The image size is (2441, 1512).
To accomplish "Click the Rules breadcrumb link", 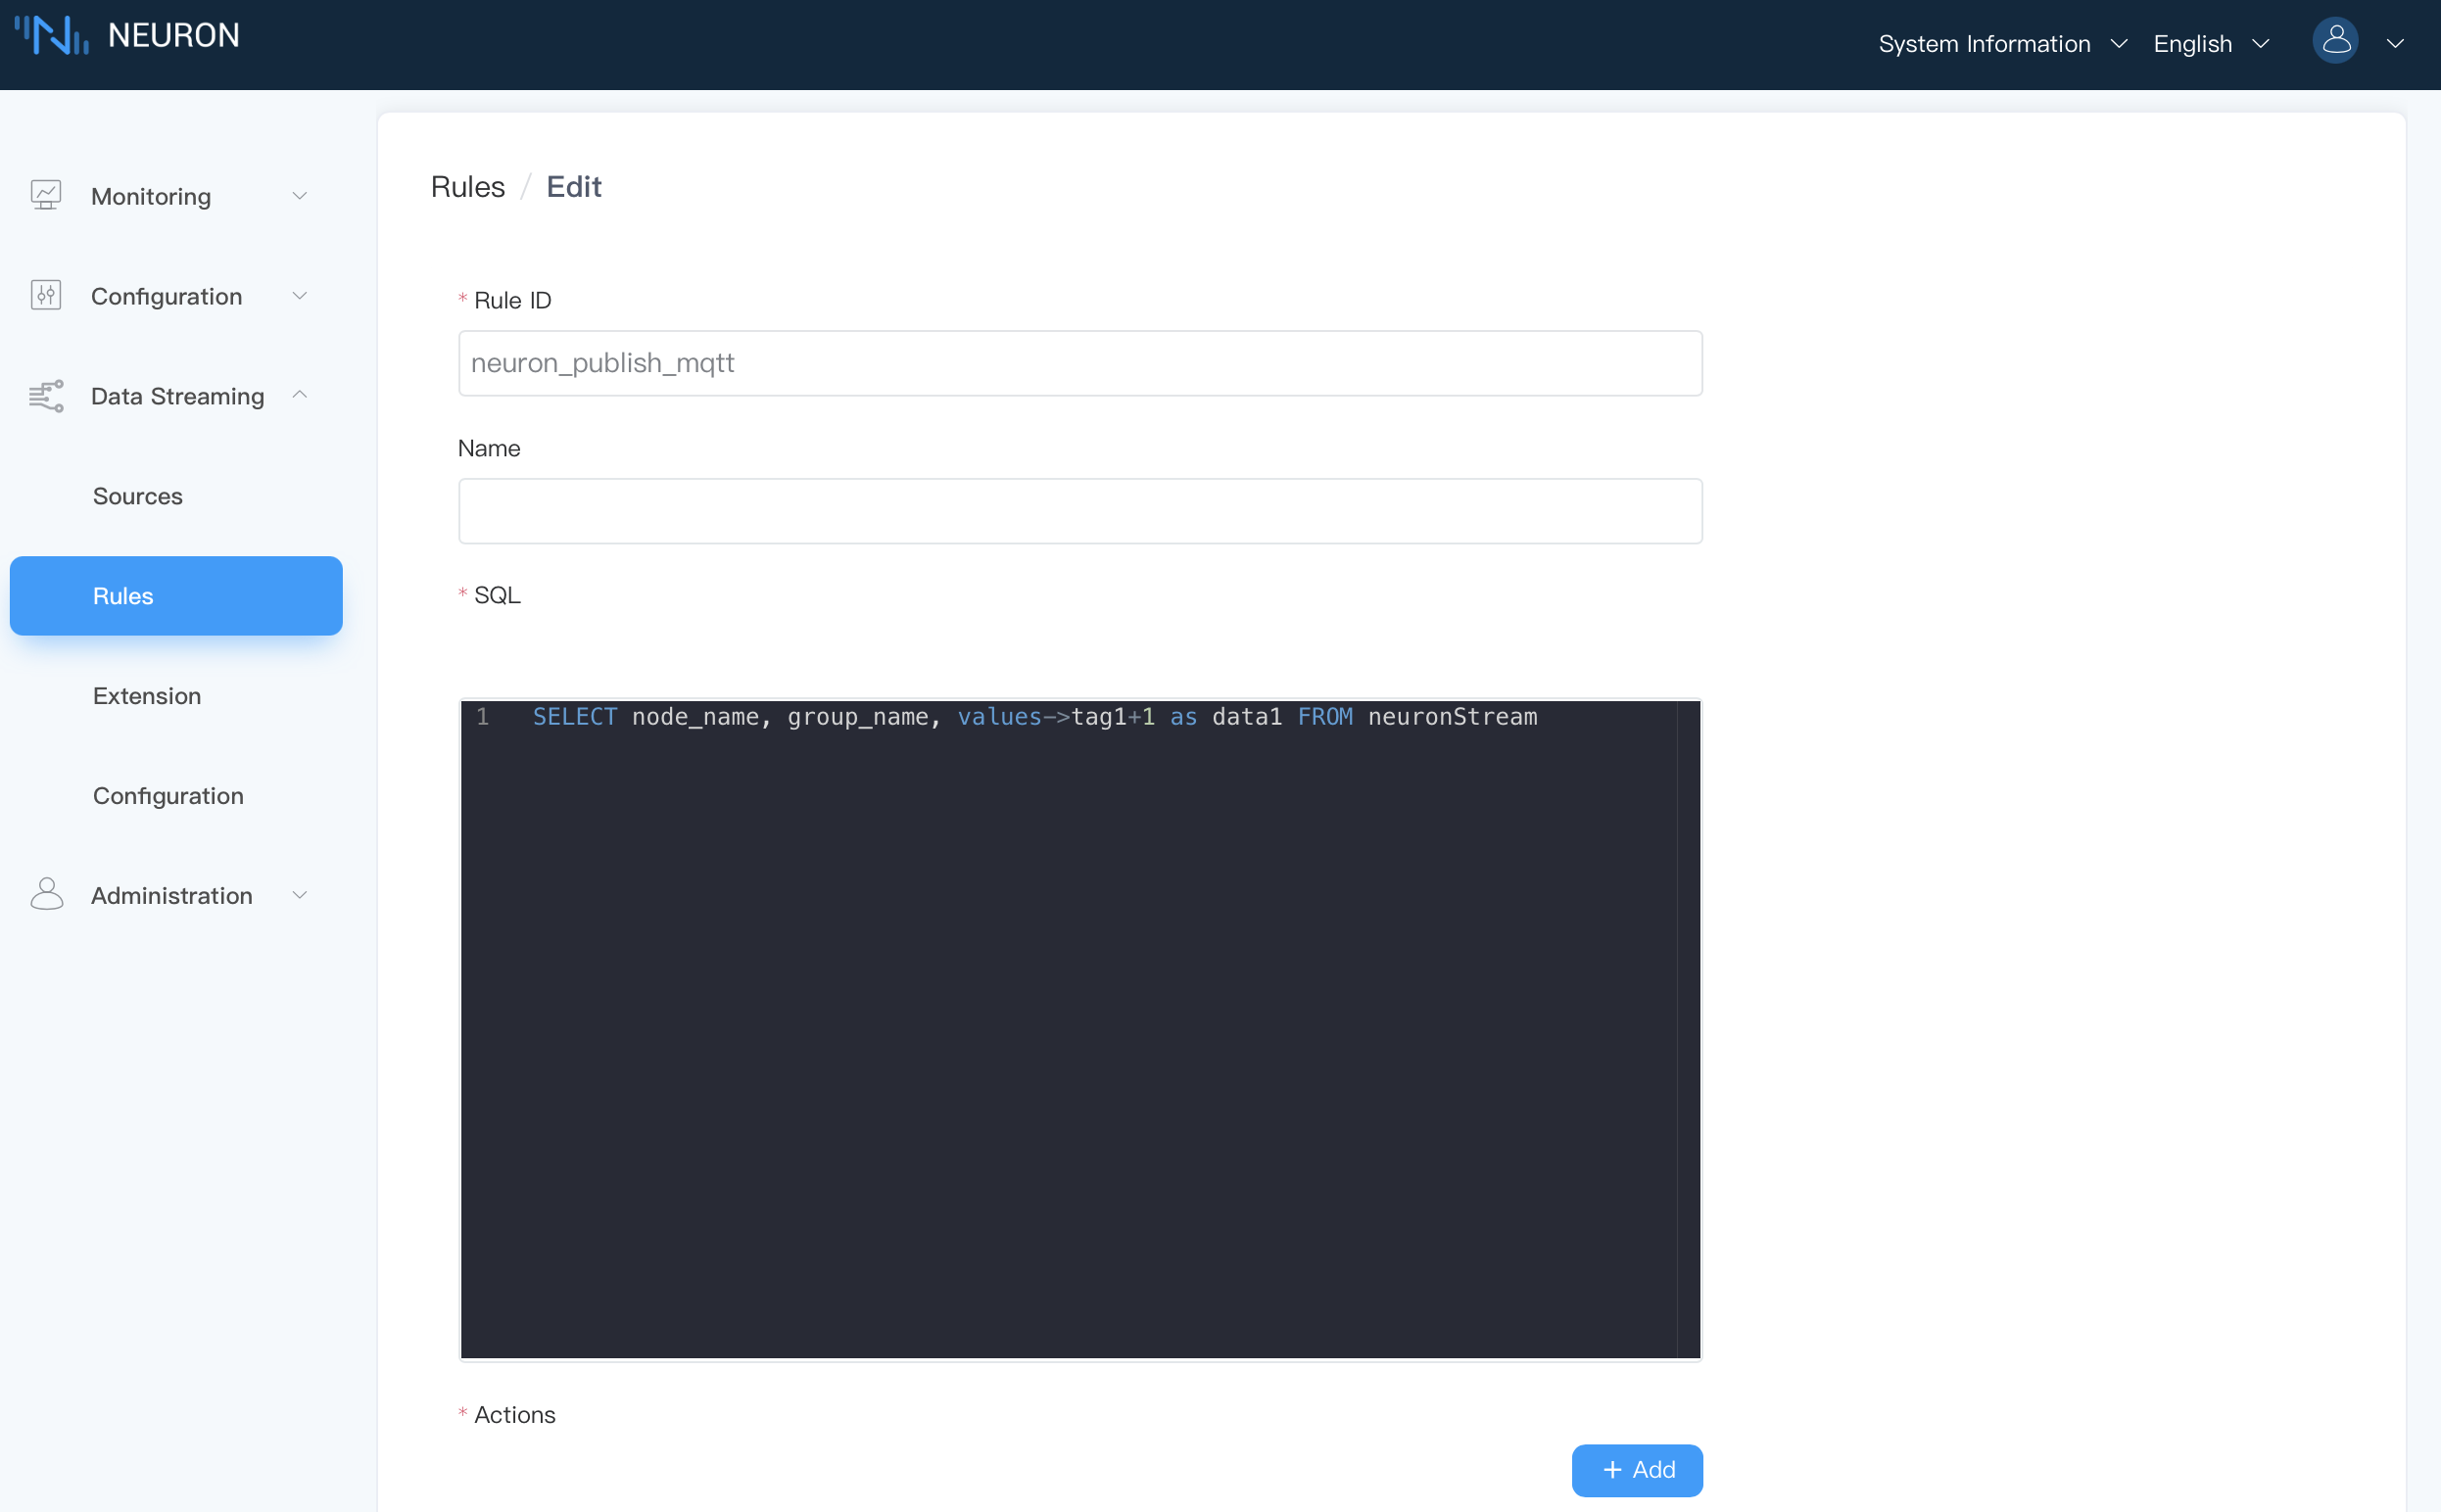I will (x=467, y=187).
